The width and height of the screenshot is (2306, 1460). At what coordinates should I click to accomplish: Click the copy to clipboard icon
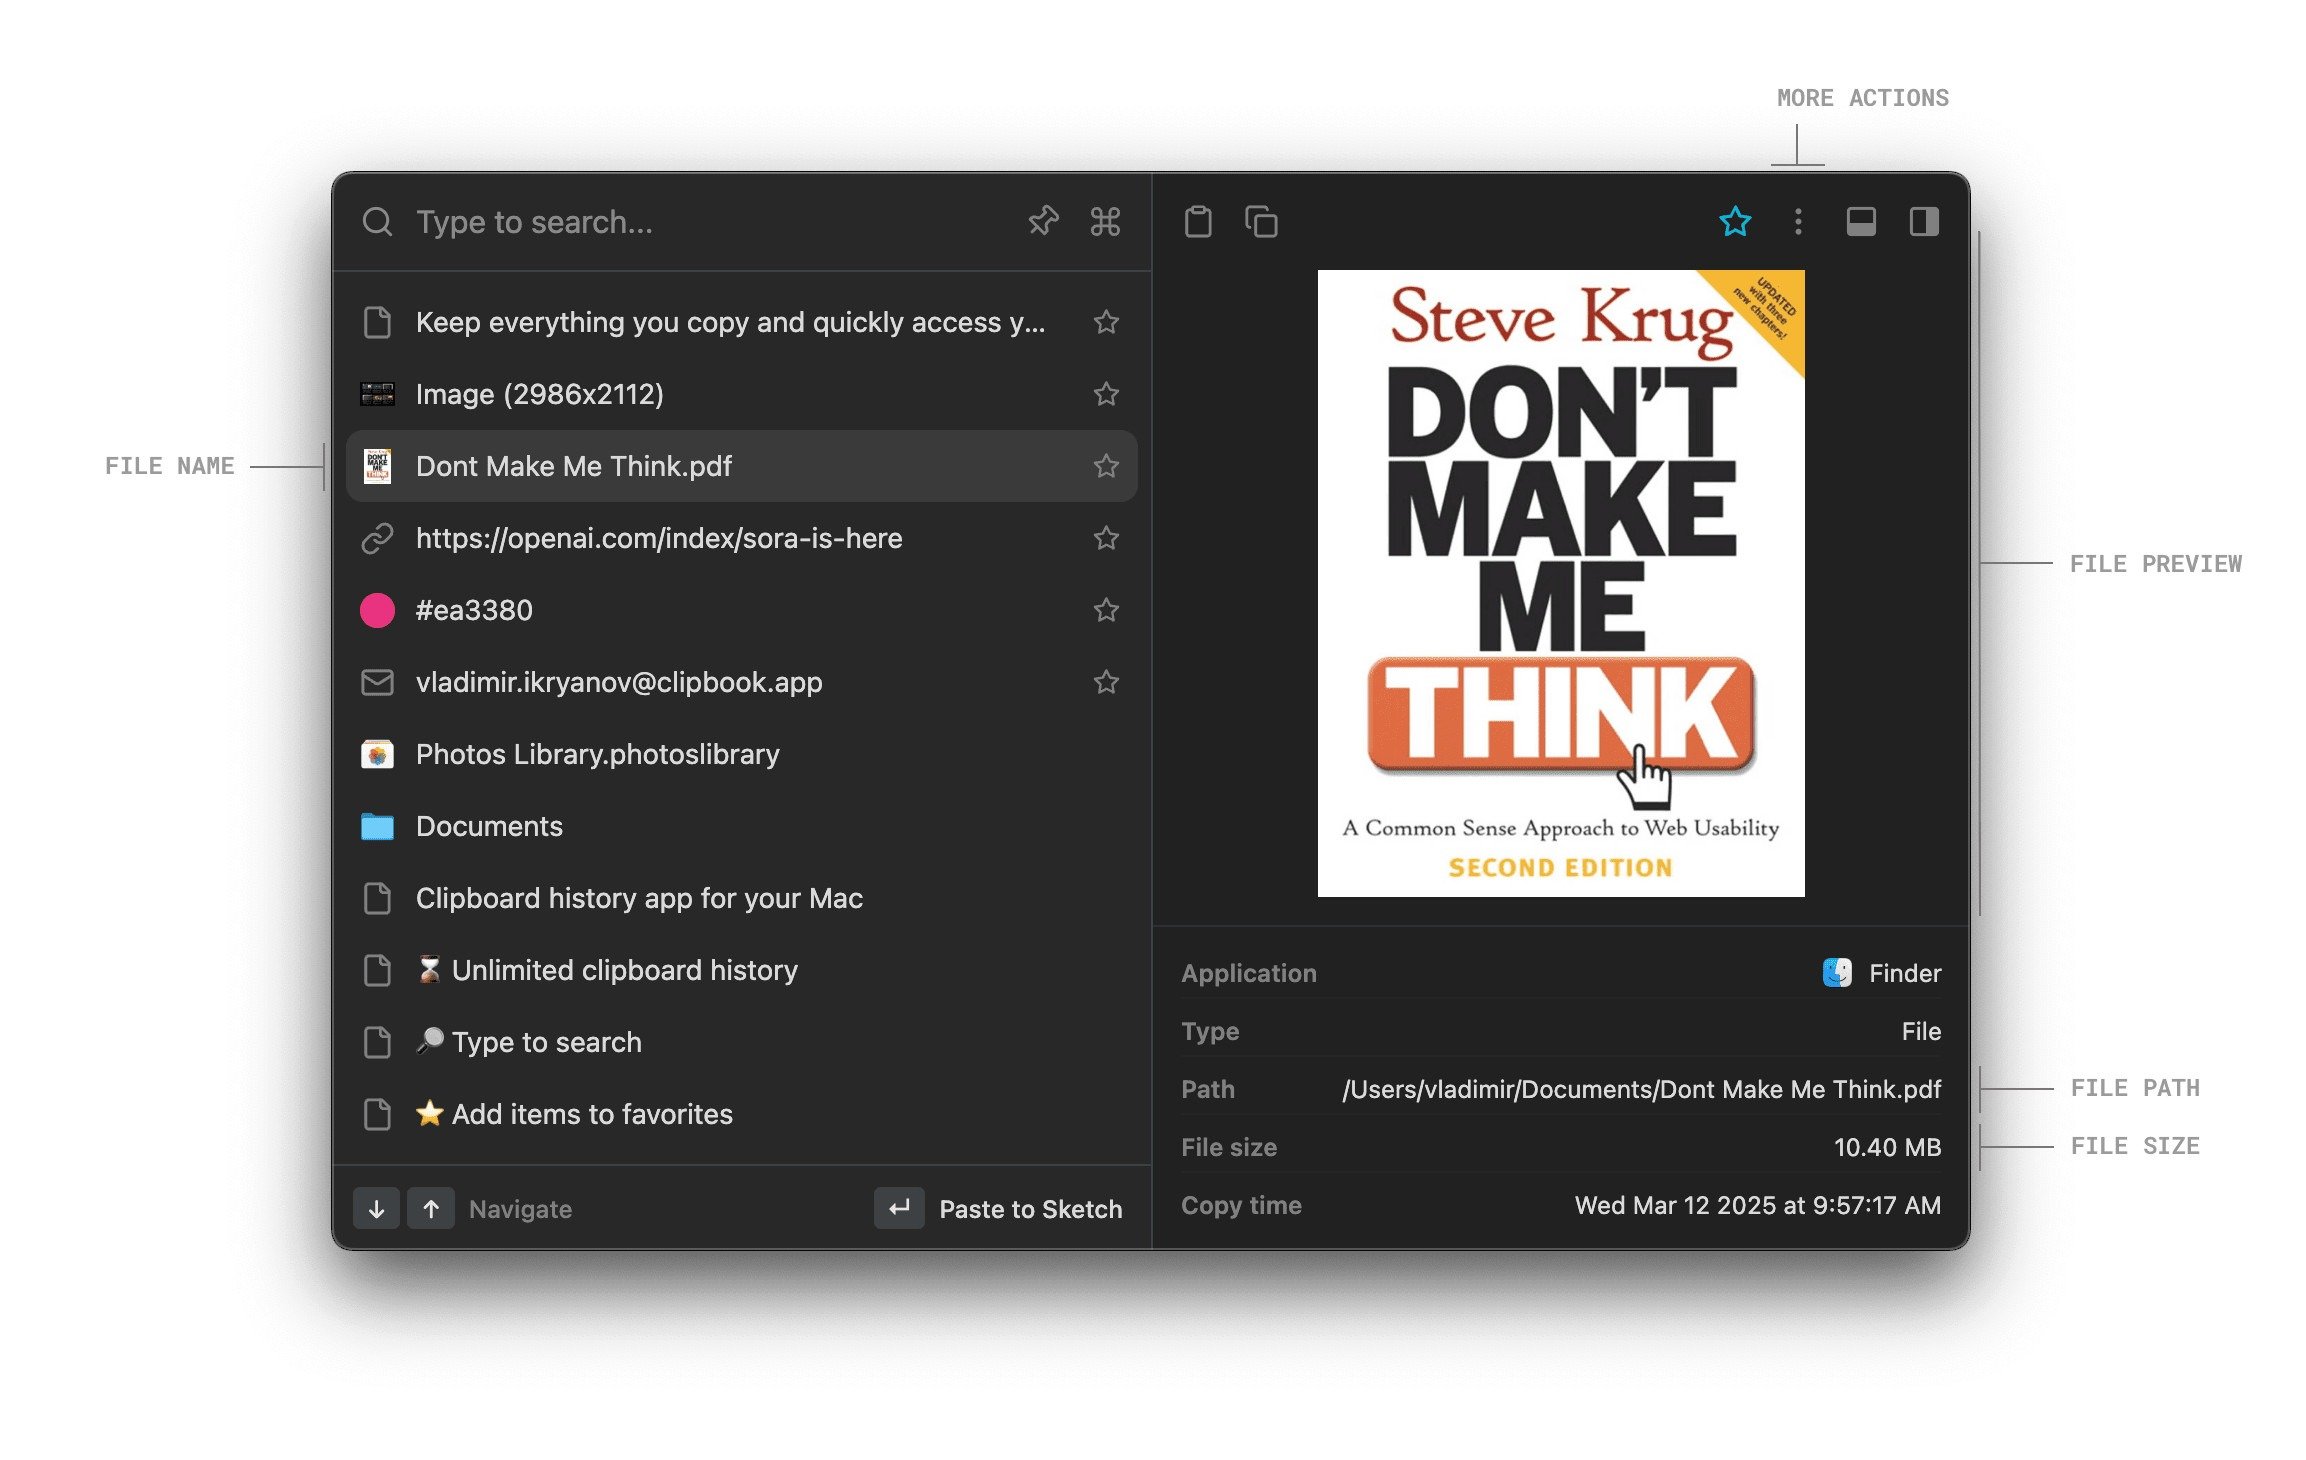point(1261,221)
